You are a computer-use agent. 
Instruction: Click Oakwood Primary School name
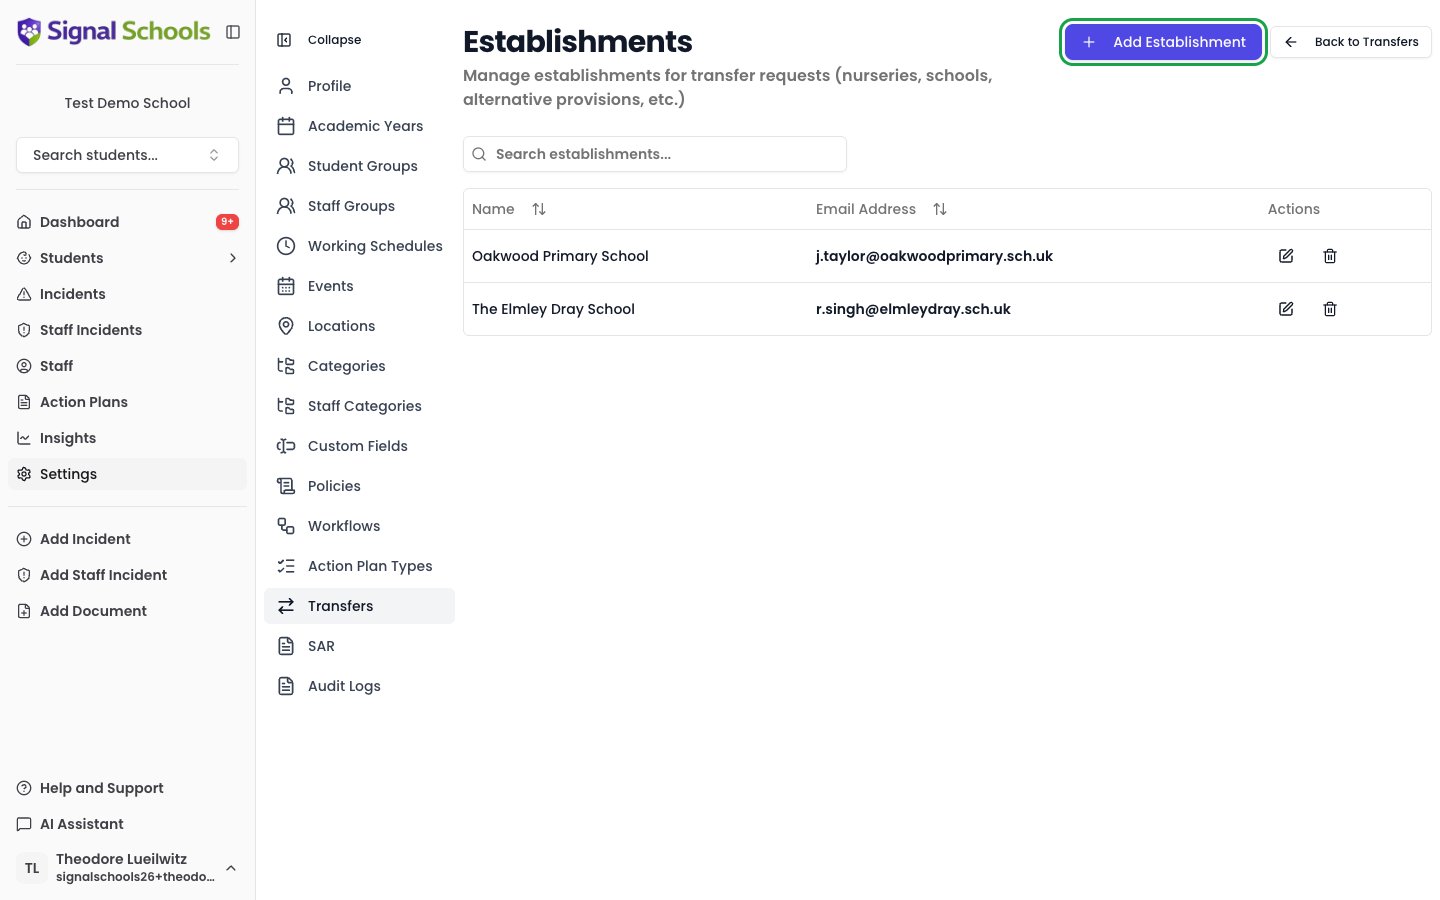click(560, 256)
